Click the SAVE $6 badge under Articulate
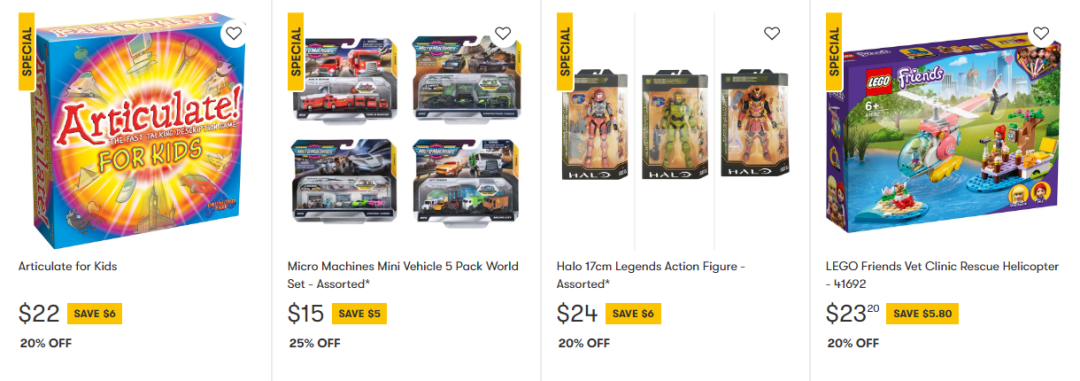Image resolution: width=1080 pixels, height=381 pixels. pos(94,313)
